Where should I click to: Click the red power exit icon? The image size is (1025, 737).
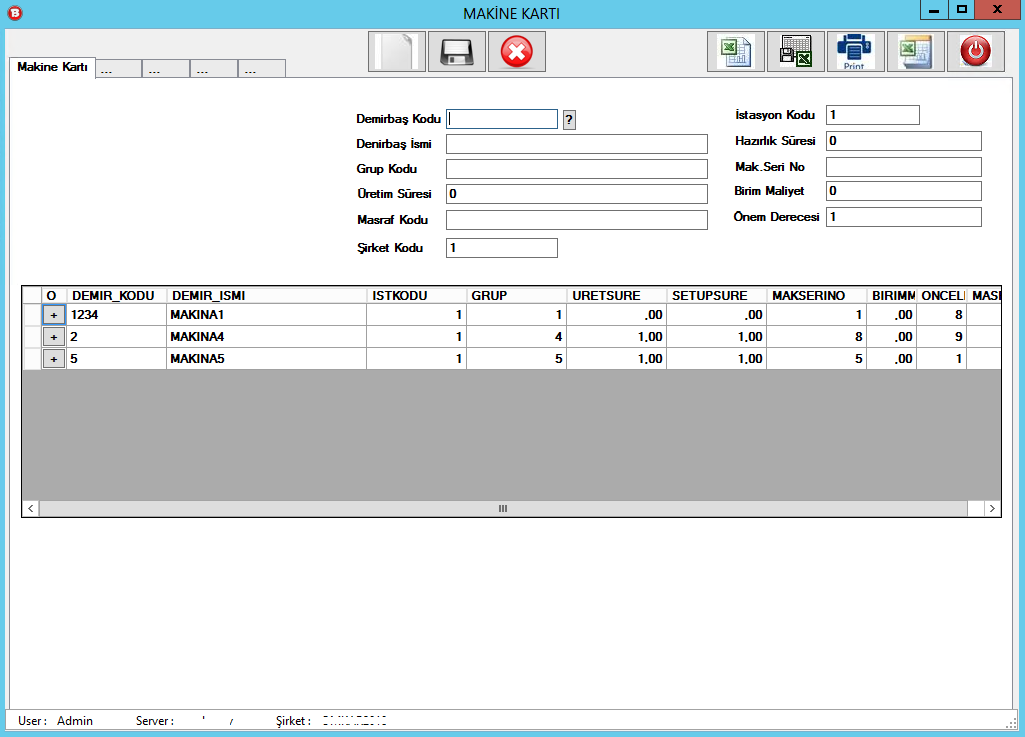click(x=975, y=51)
